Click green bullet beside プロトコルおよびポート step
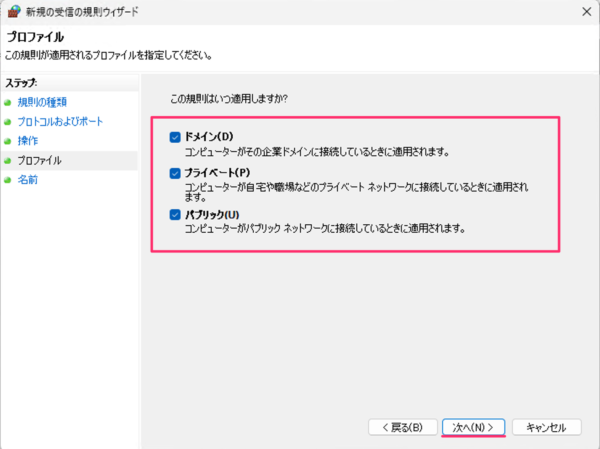Image resolution: width=600 pixels, height=449 pixels. pos(8,122)
